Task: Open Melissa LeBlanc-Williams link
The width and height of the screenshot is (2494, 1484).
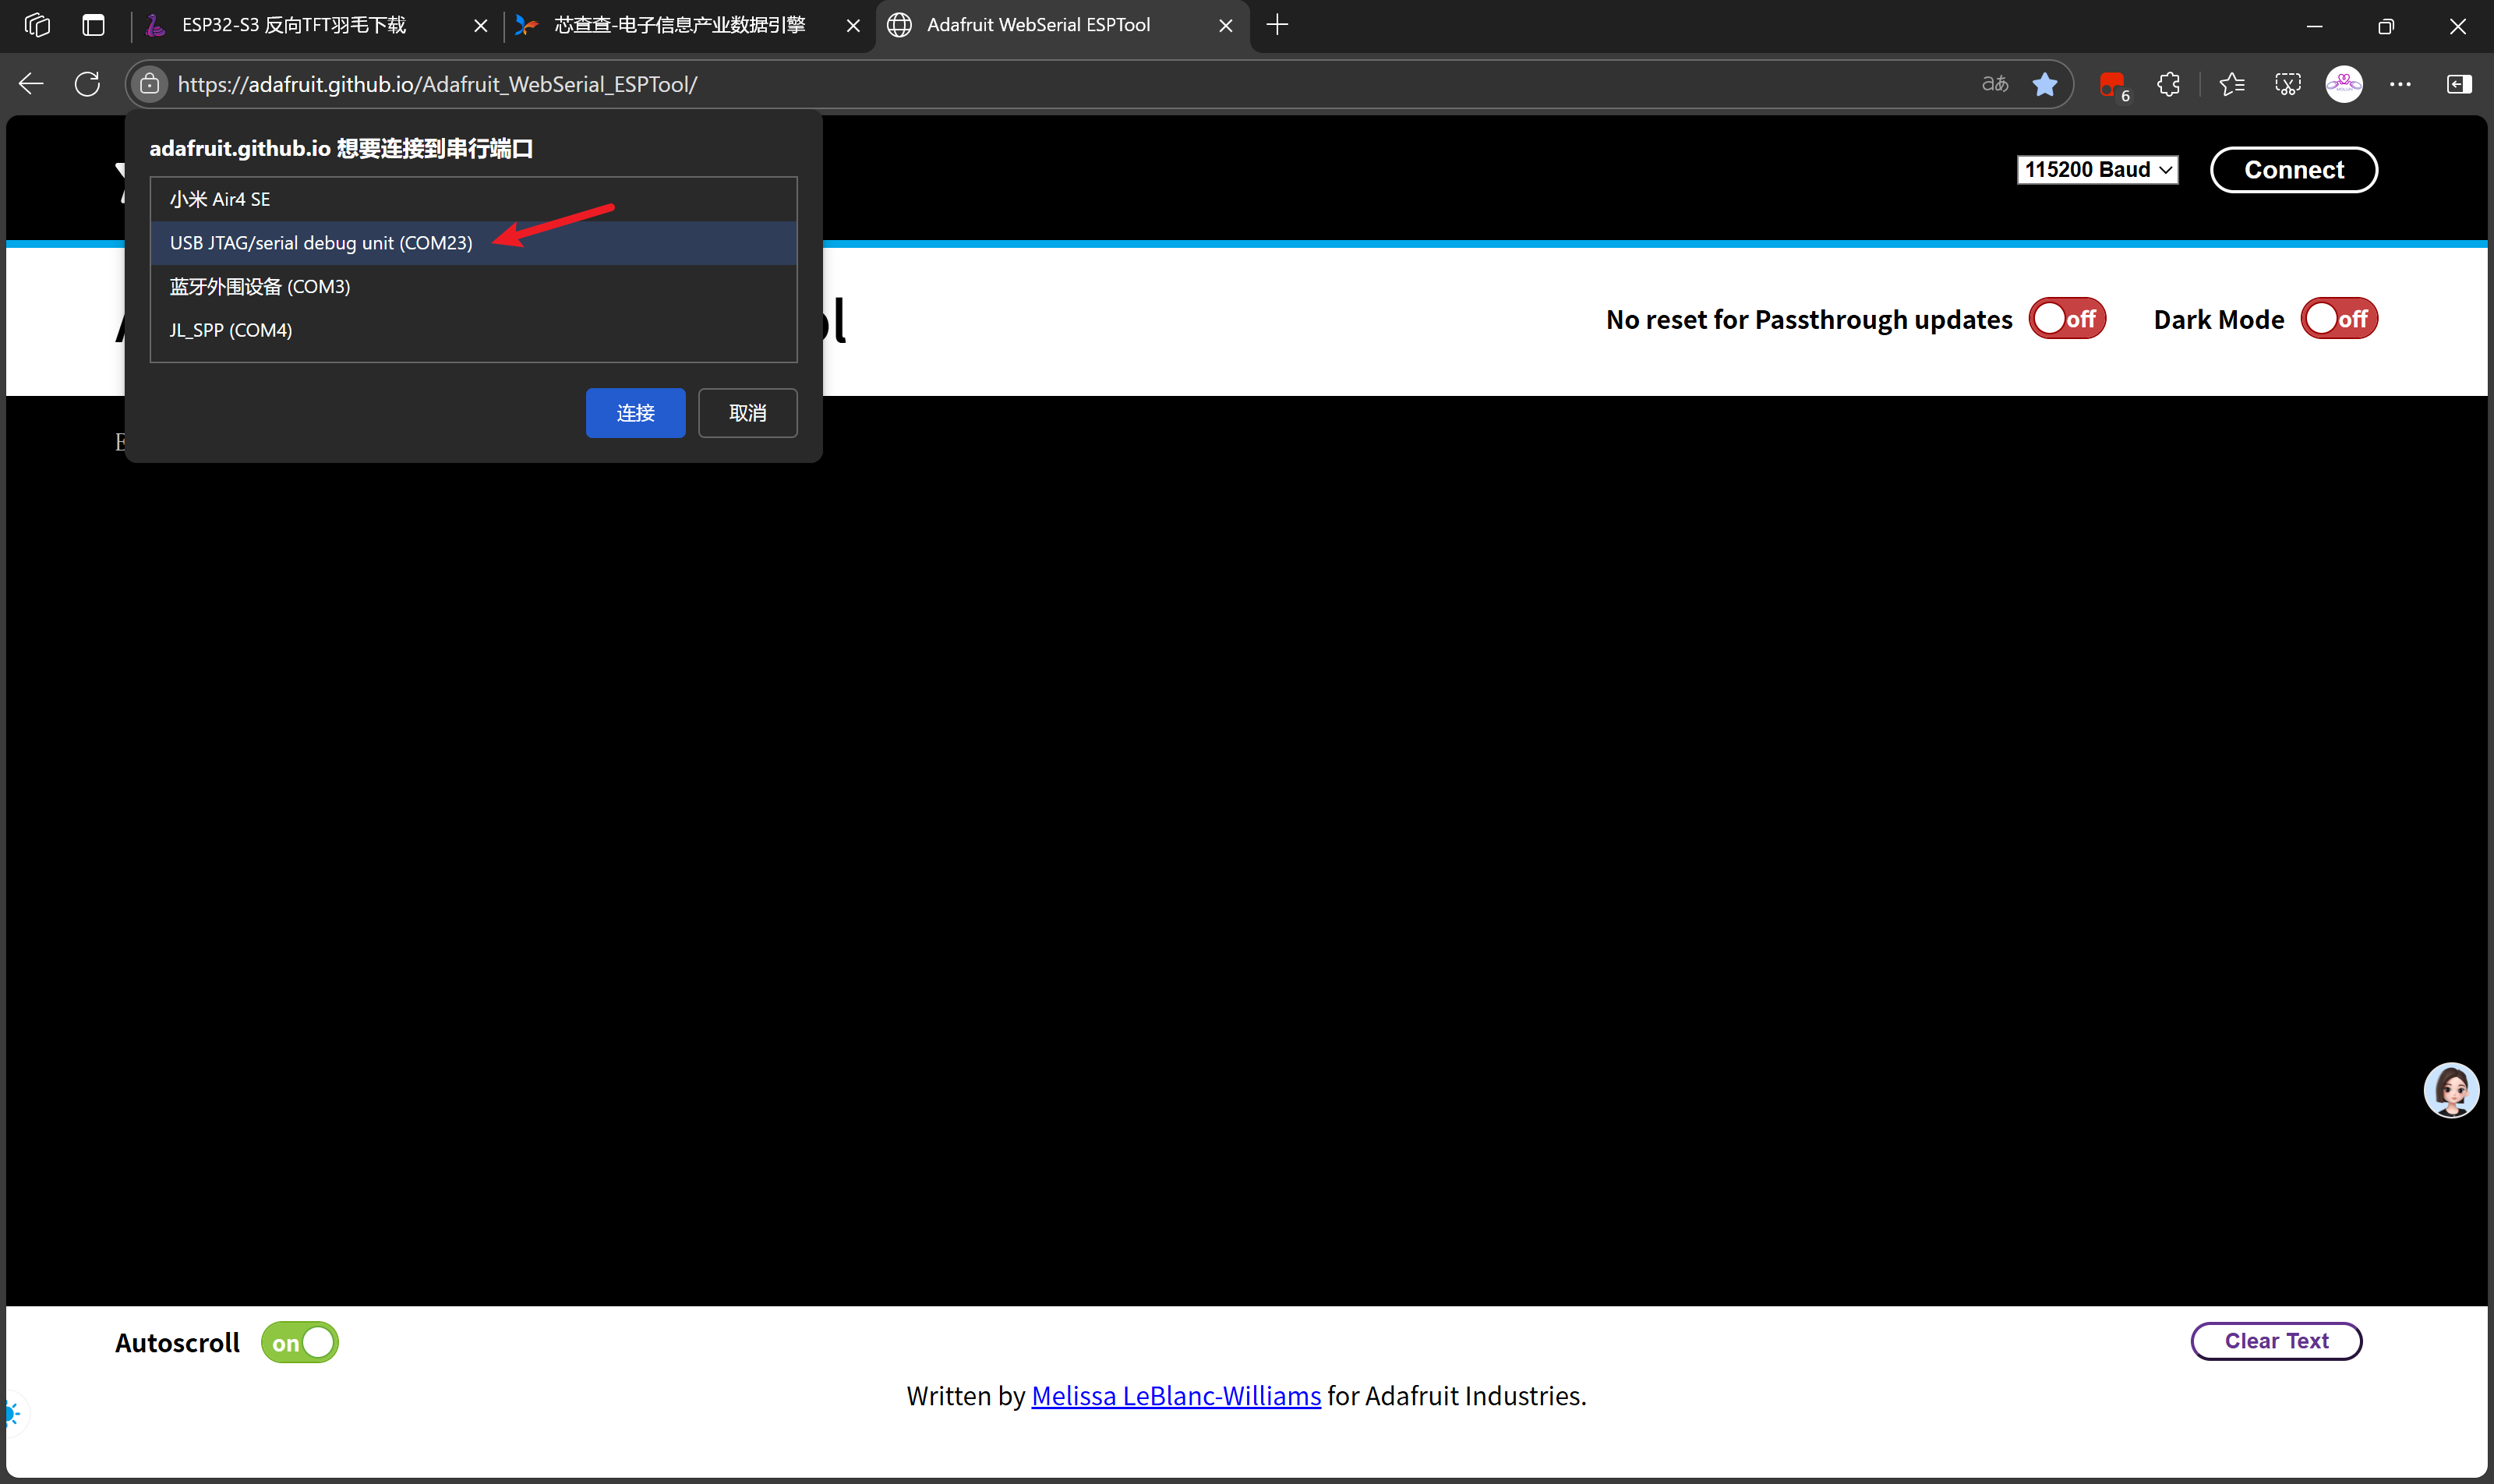Action: click(1175, 1396)
